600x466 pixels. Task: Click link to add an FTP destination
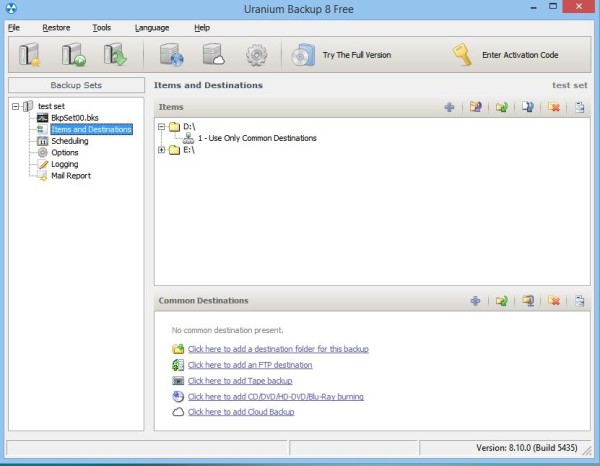[x=250, y=365]
